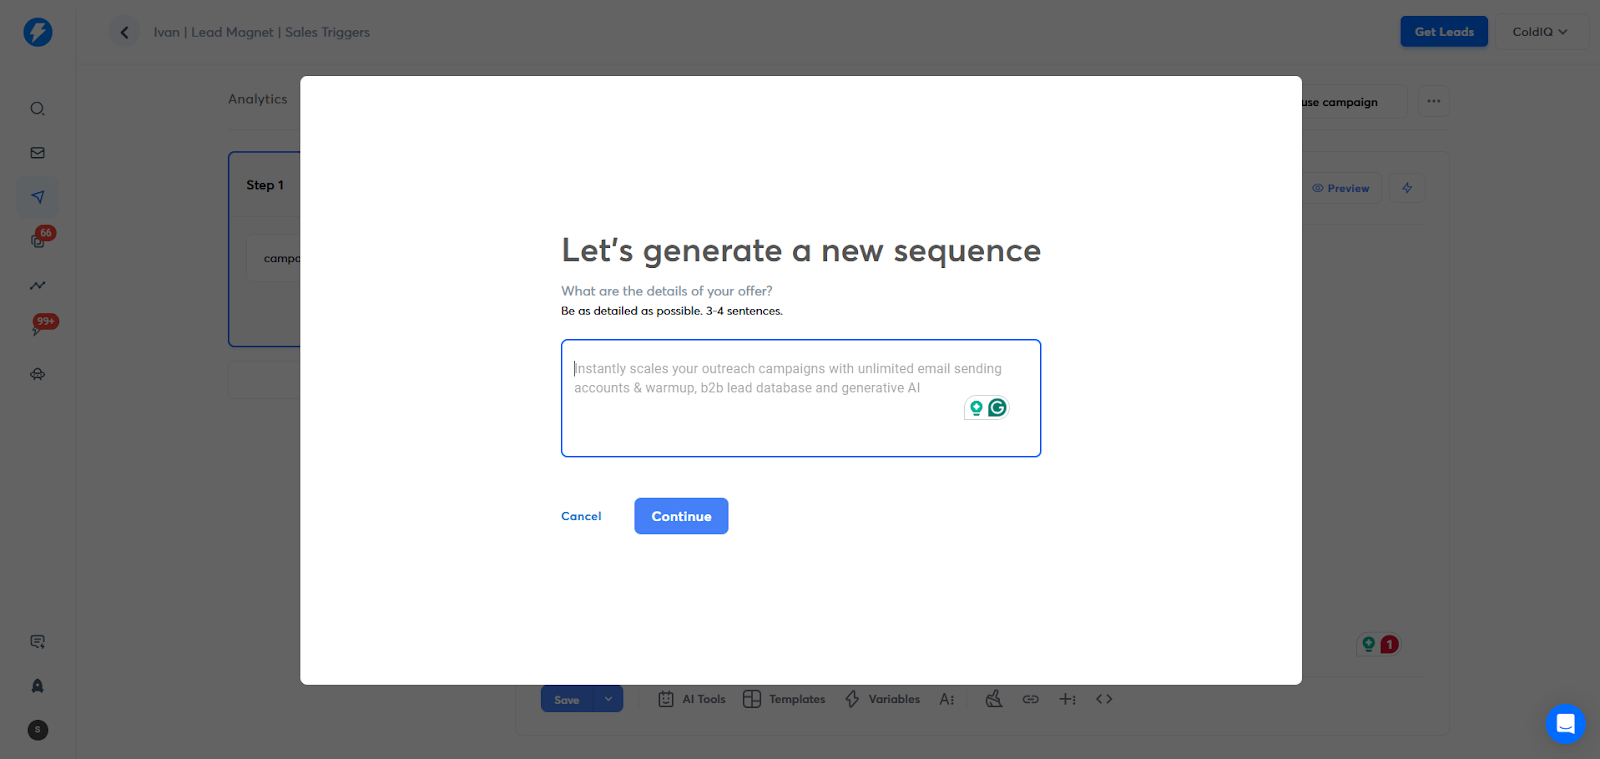Click the rocket icon in sidebar
1600x759 pixels.
37,686
